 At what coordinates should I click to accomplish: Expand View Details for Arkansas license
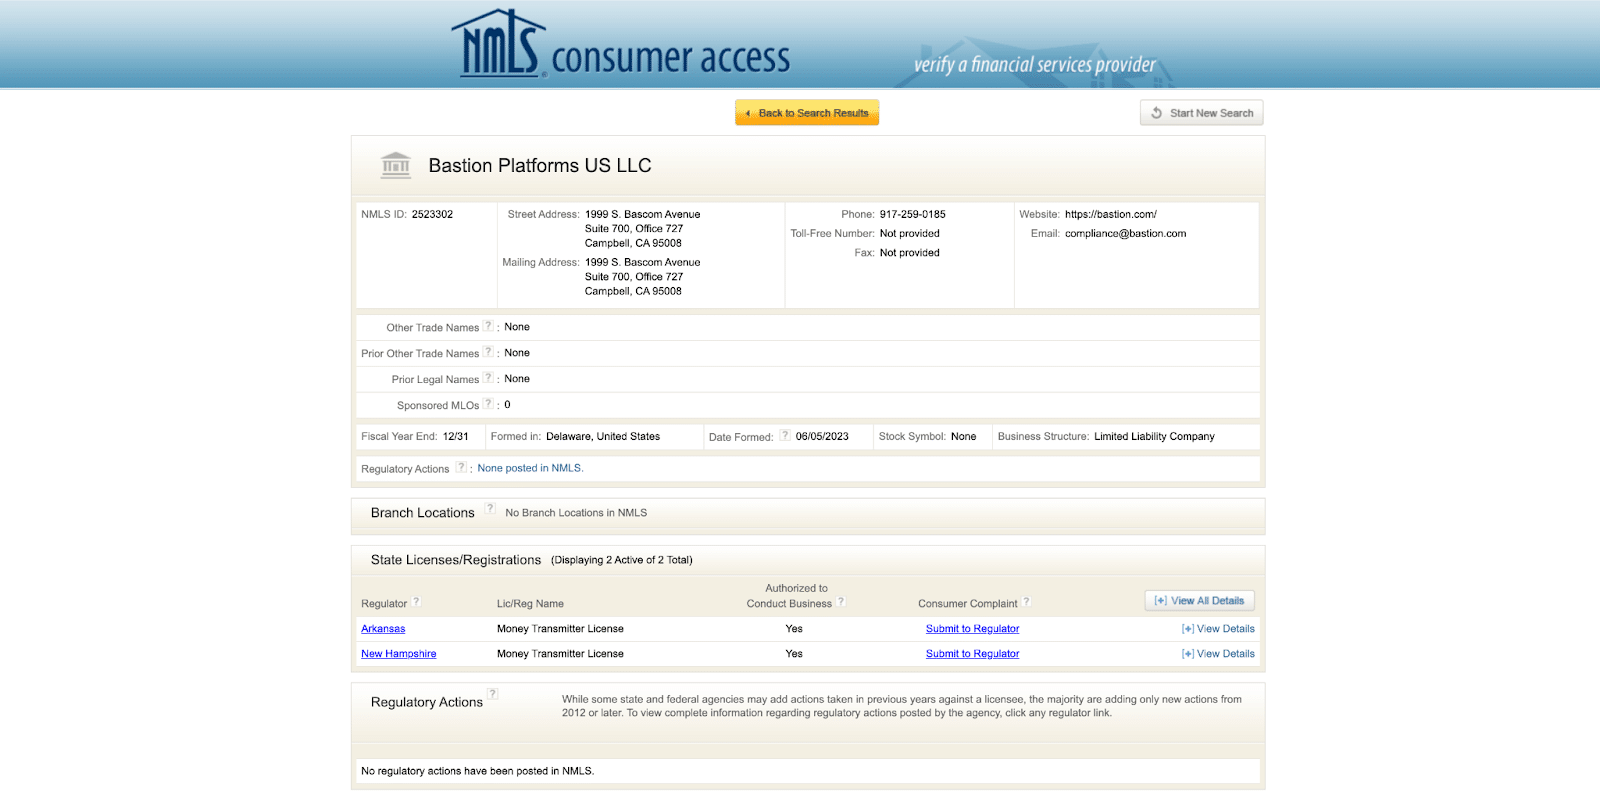point(1218,629)
